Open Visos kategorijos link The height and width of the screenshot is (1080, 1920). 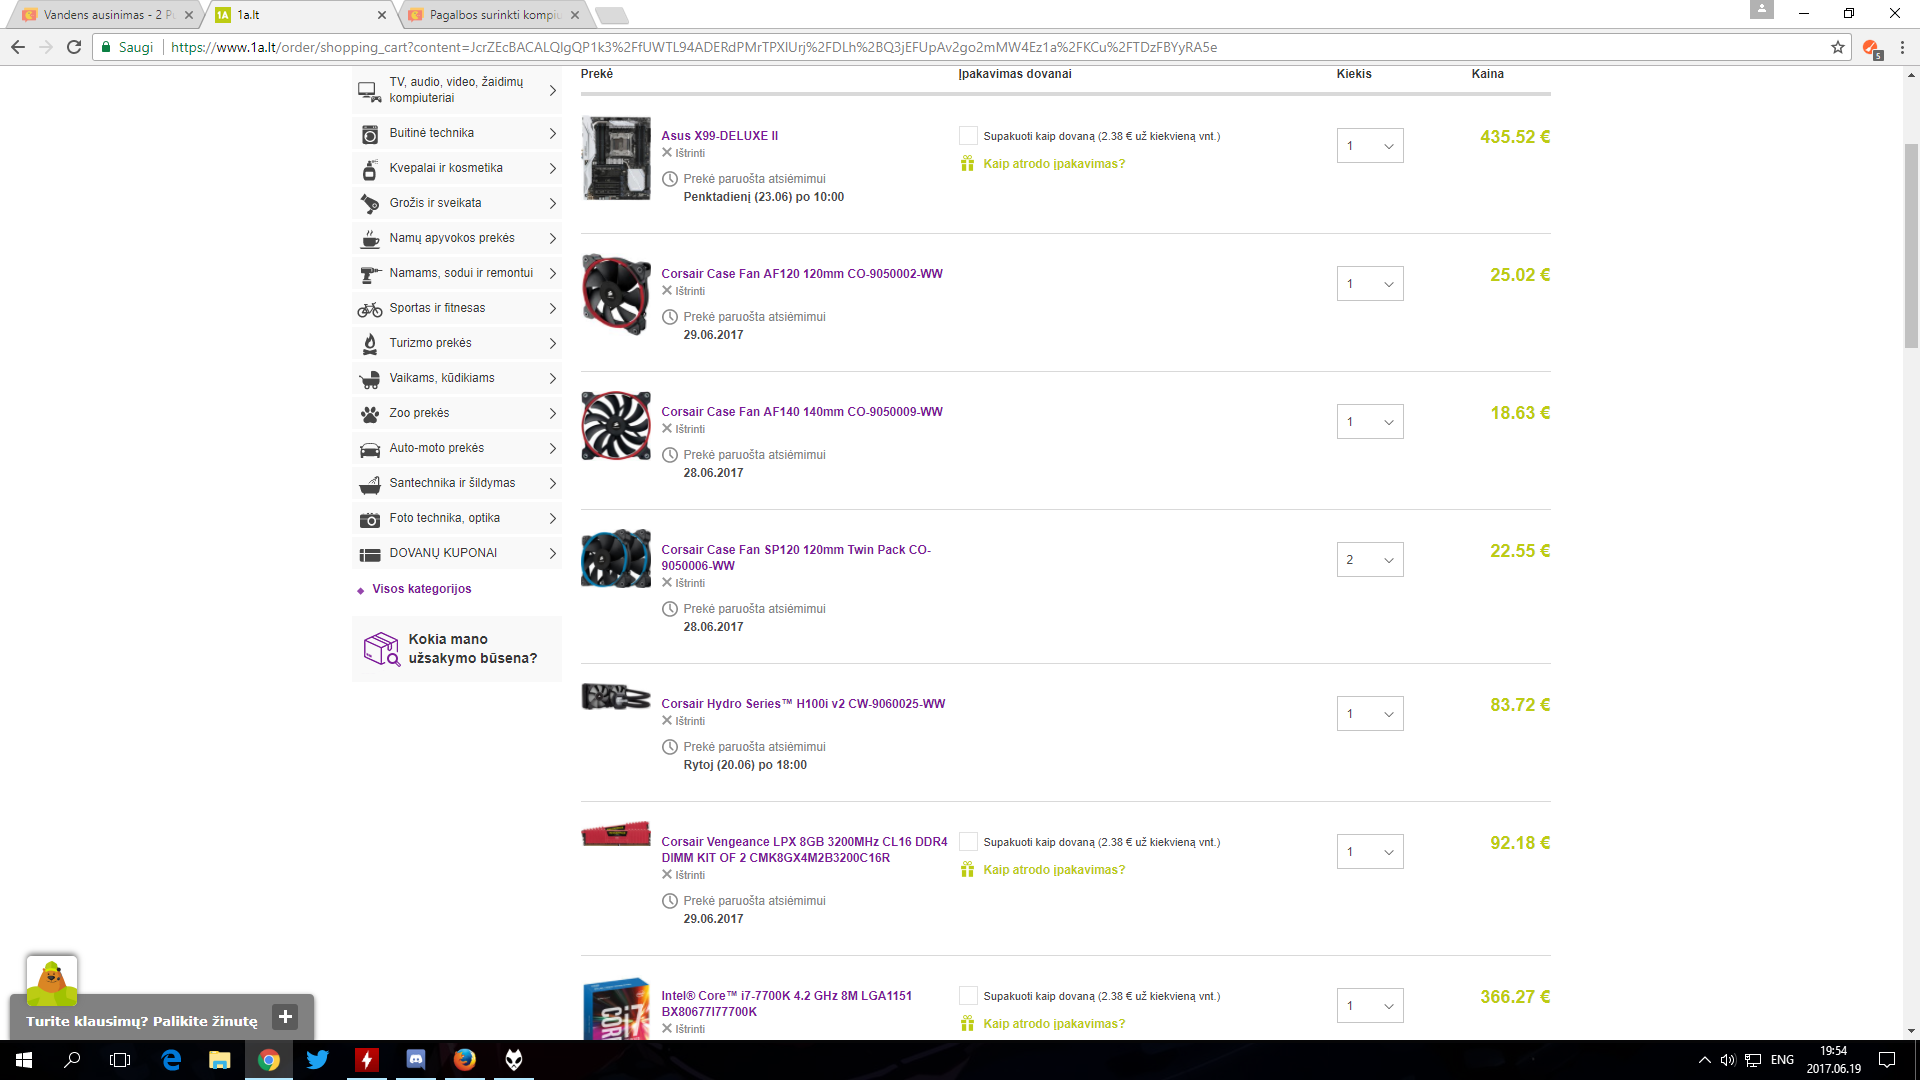pyautogui.click(x=422, y=589)
